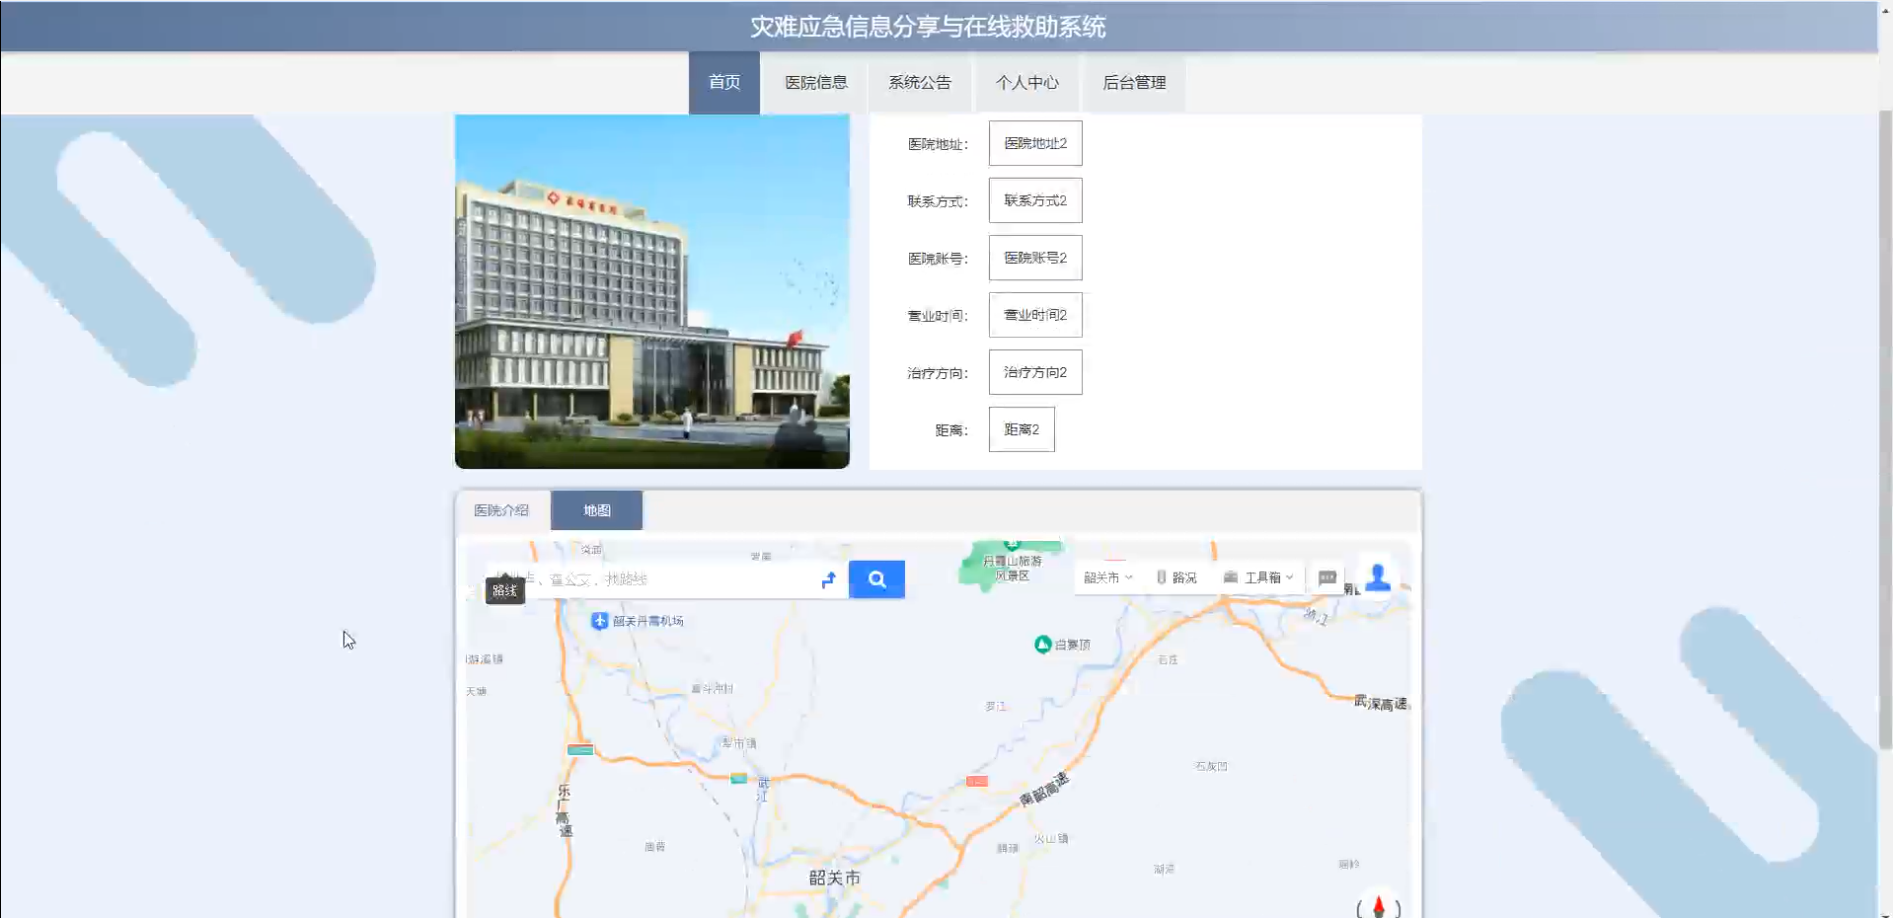Screen dimensions: 1893x918
Task: Click the site title 灾难应急信息分享与在线救助系统
Action: (928, 27)
